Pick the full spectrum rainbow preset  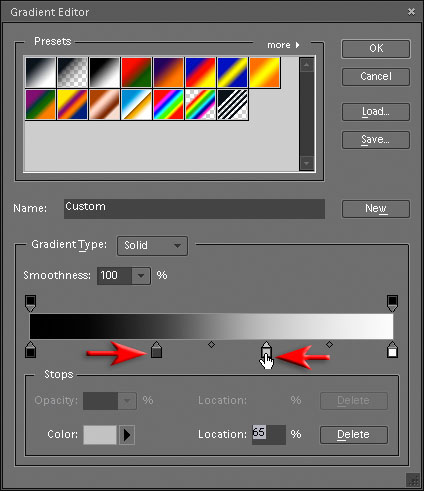(x=168, y=104)
